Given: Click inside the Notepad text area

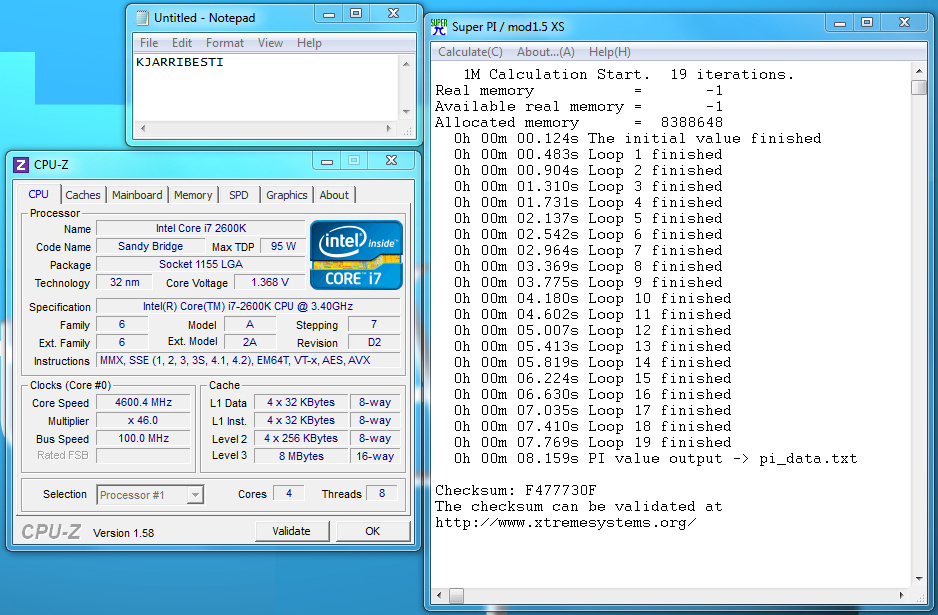Looking at the screenshot, I should 265,90.
